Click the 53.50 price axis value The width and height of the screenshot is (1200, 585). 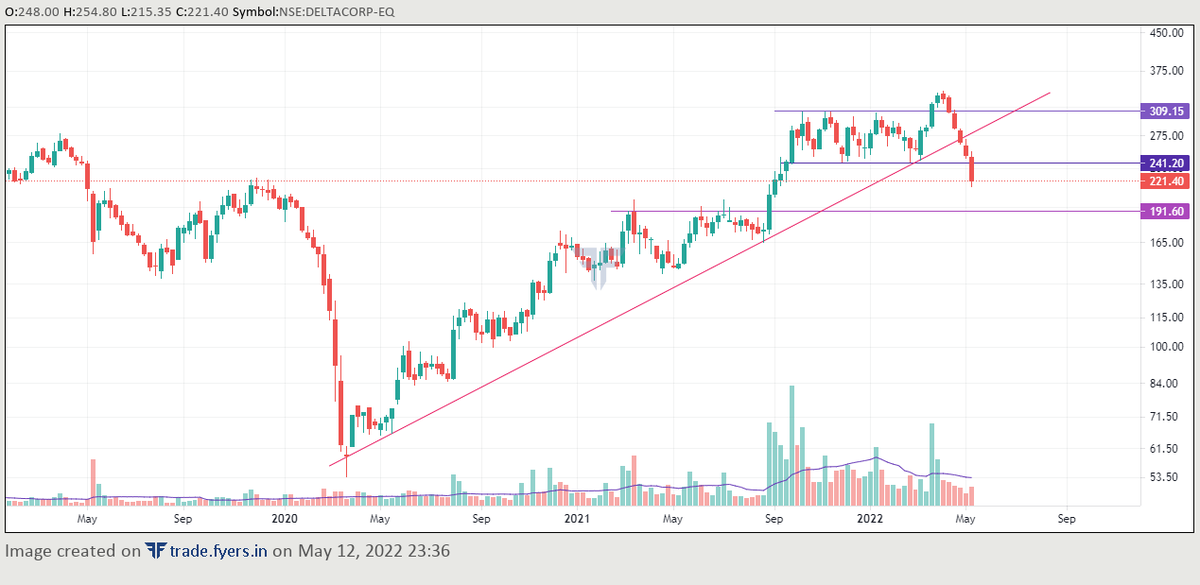(x=1164, y=478)
